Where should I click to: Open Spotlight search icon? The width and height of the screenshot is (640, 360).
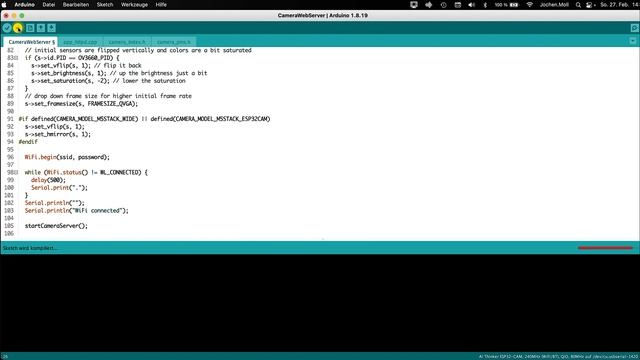(x=578, y=5)
